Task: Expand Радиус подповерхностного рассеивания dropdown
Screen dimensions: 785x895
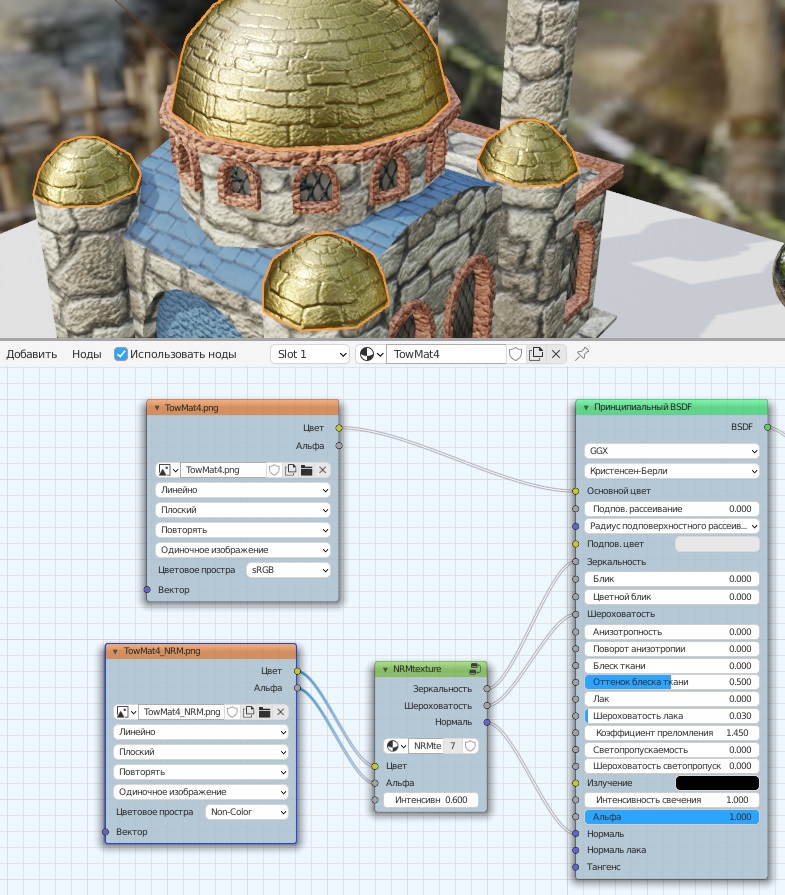Action: pyautogui.click(x=672, y=526)
